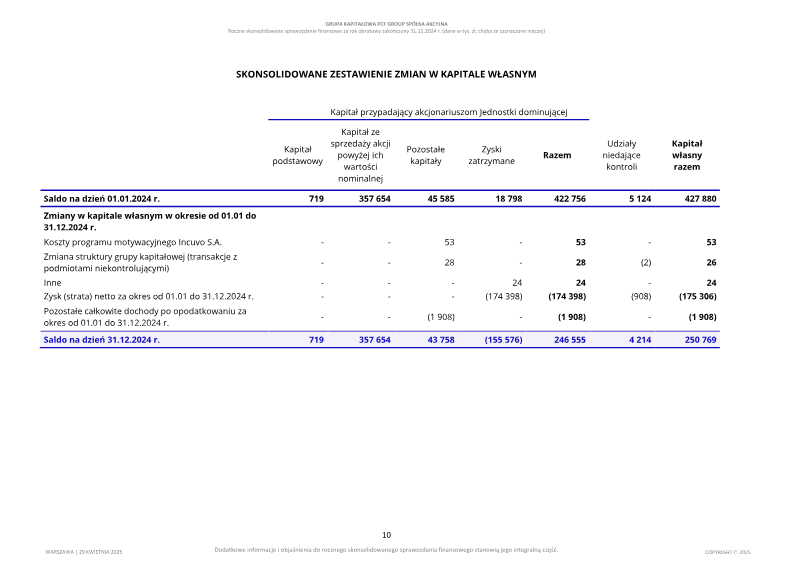The height and width of the screenshot is (565, 800).
Task: Click the 'Pozostałe kapitały' column header
Action: click(426, 155)
